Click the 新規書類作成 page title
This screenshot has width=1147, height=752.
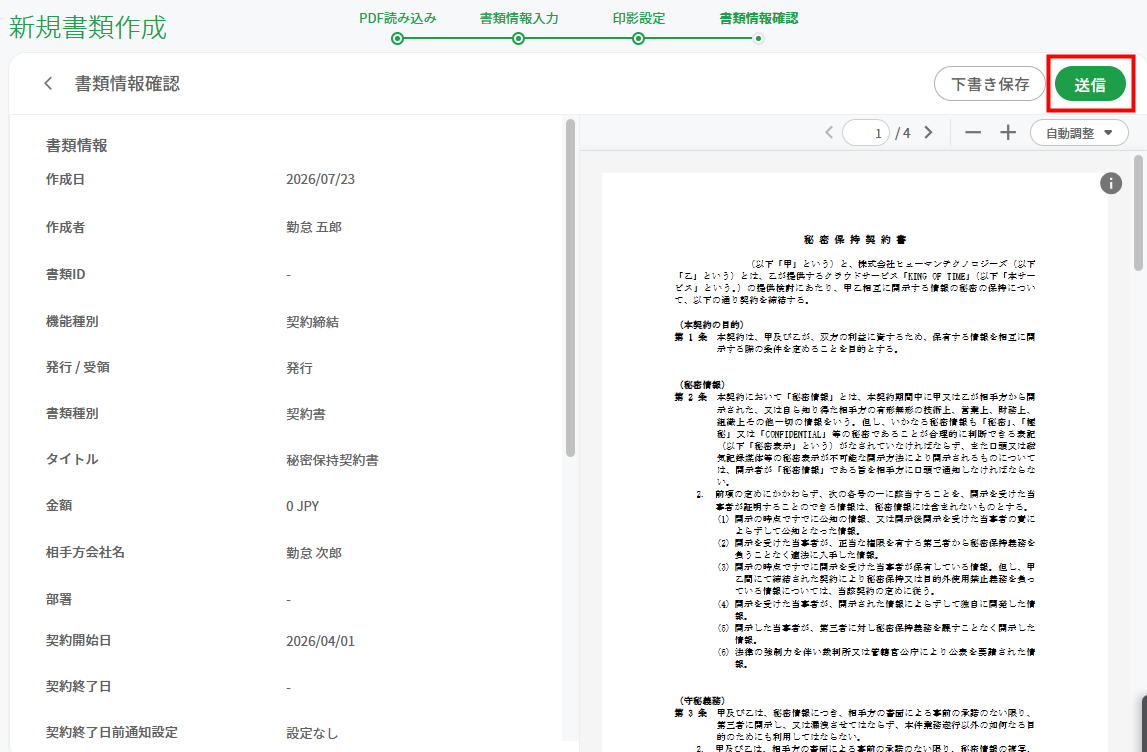pyautogui.click(x=88, y=27)
